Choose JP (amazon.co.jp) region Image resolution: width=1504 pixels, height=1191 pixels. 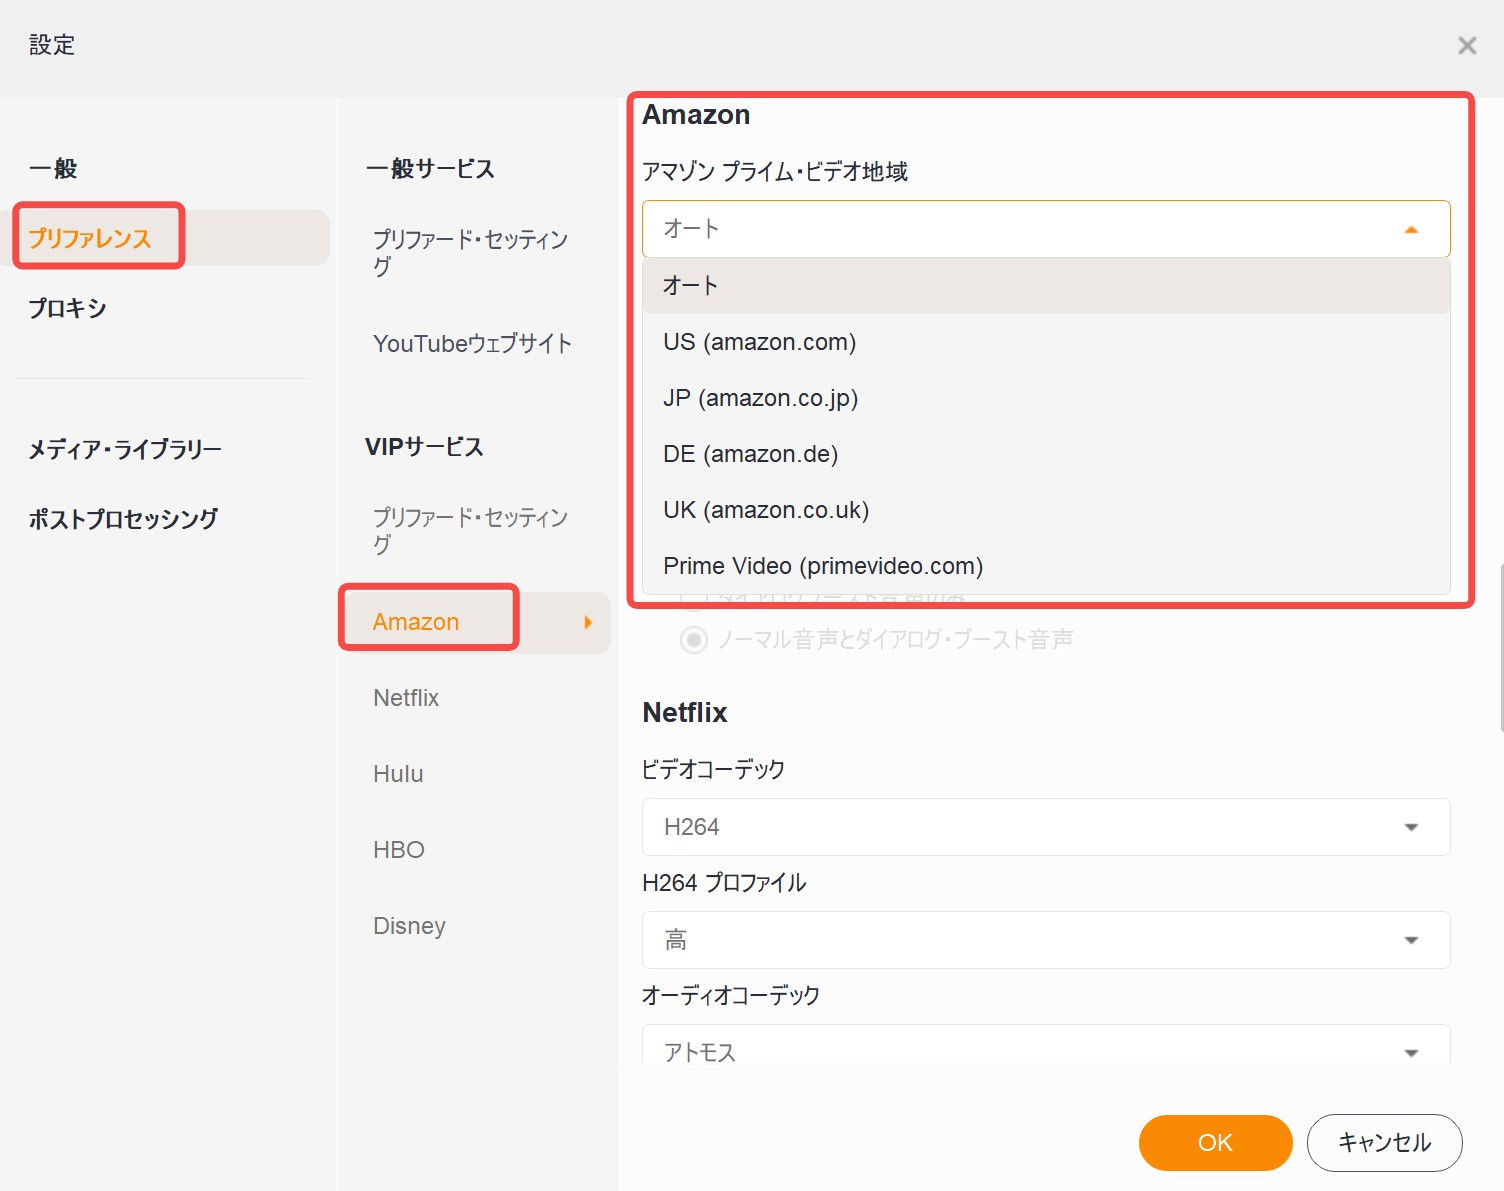(x=1046, y=398)
